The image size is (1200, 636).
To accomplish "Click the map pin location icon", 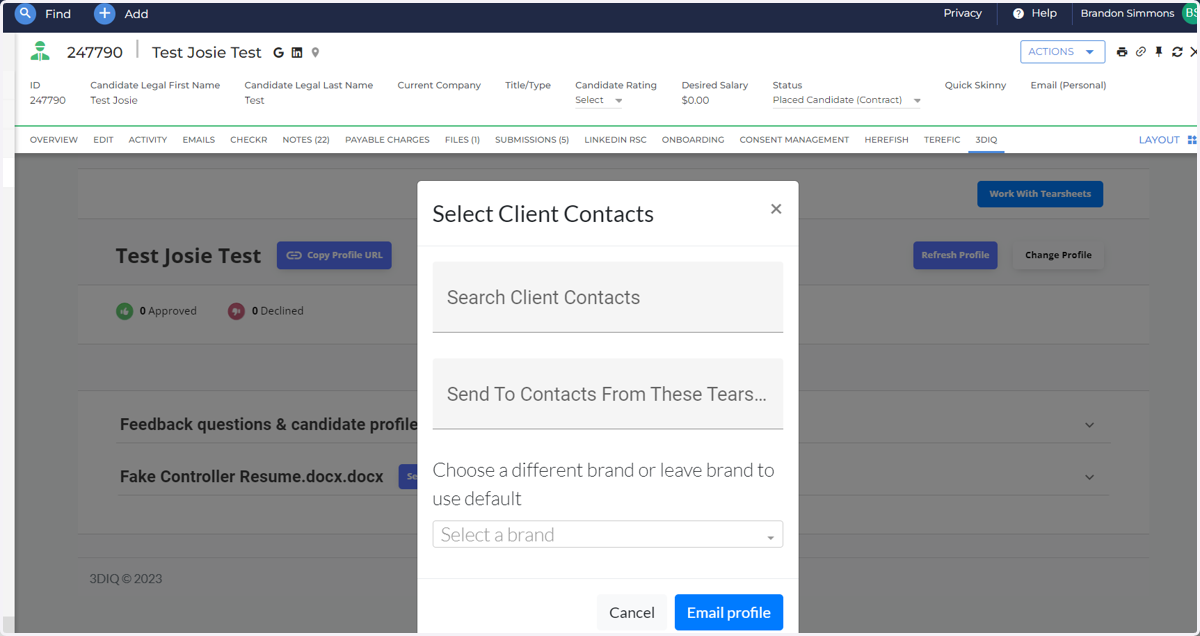I will tap(315, 53).
